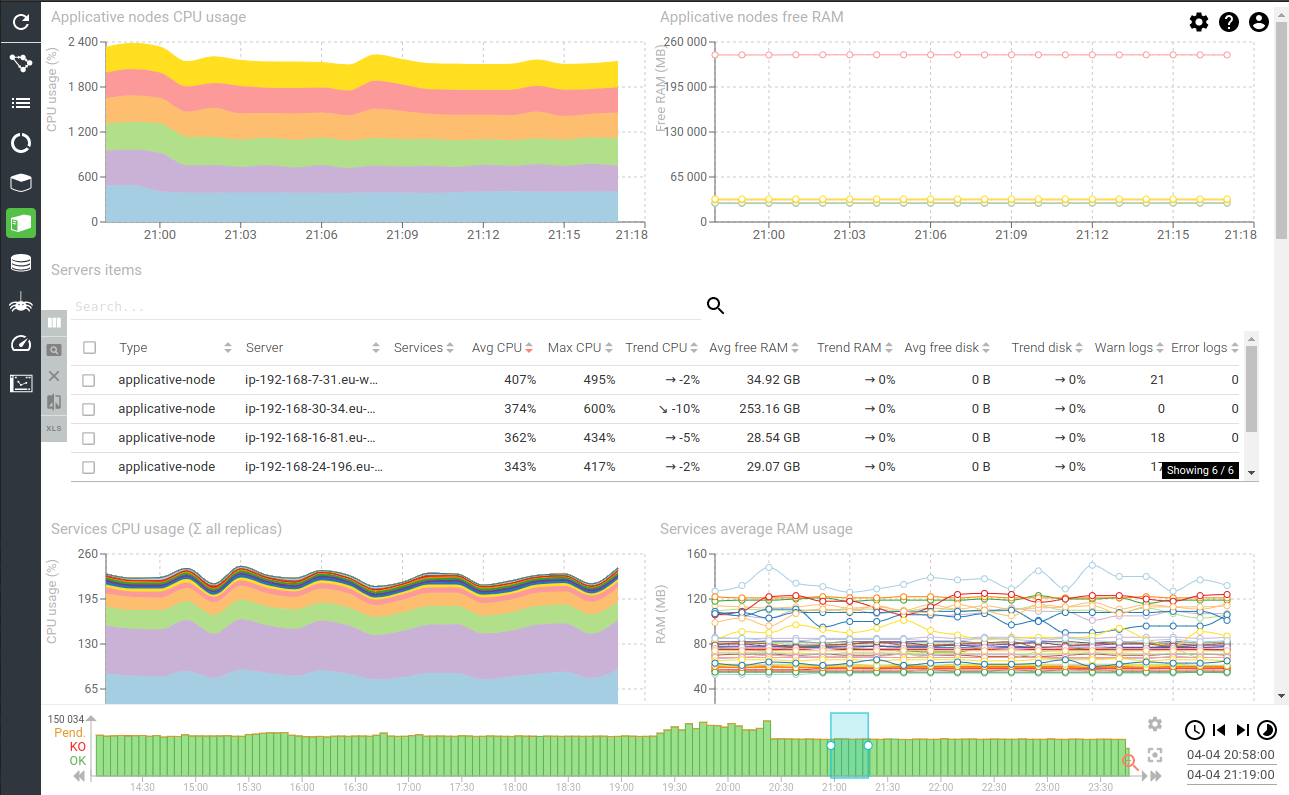The width and height of the screenshot is (1289, 795).
Task: Click the red zoom-out magnifier on the timeline
Action: click(x=1131, y=762)
